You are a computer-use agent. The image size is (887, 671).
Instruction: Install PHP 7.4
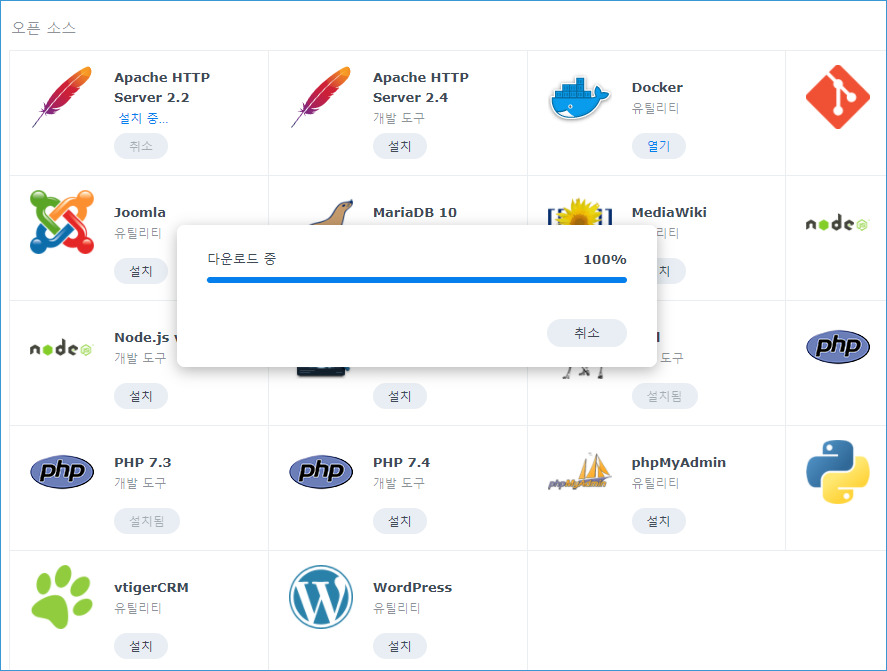[399, 521]
